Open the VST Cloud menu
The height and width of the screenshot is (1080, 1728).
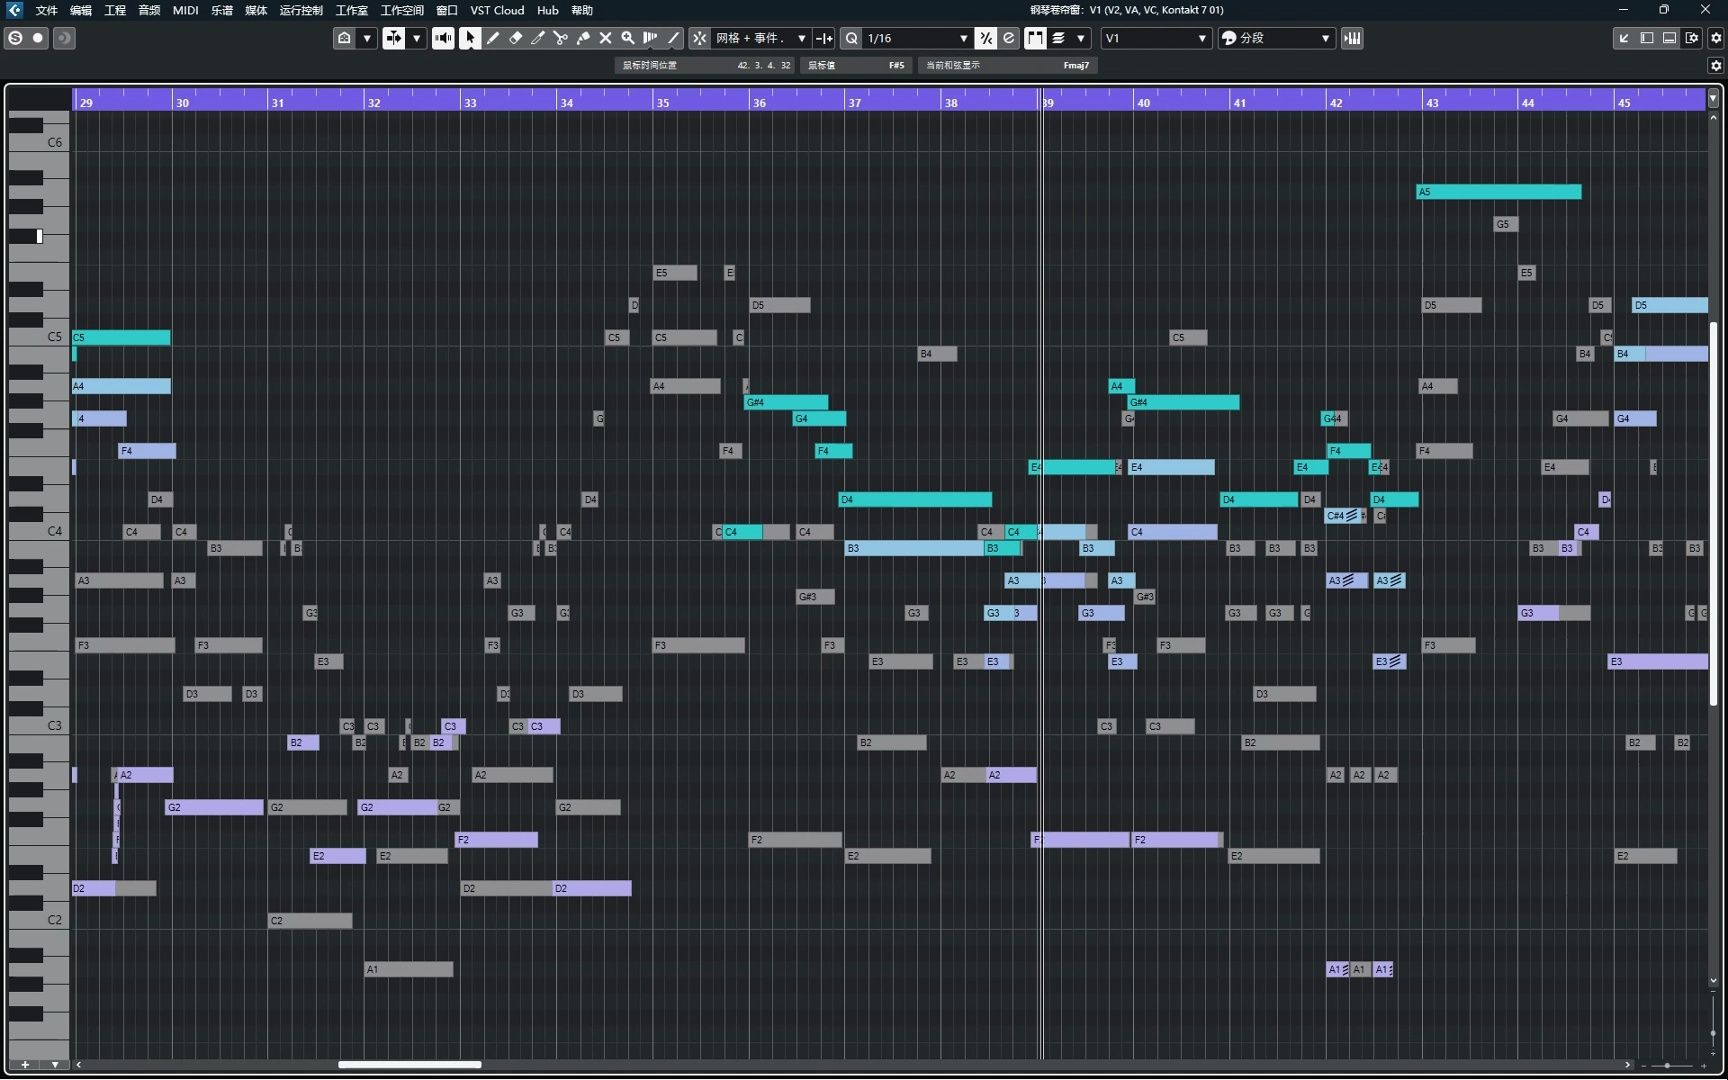point(497,10)
